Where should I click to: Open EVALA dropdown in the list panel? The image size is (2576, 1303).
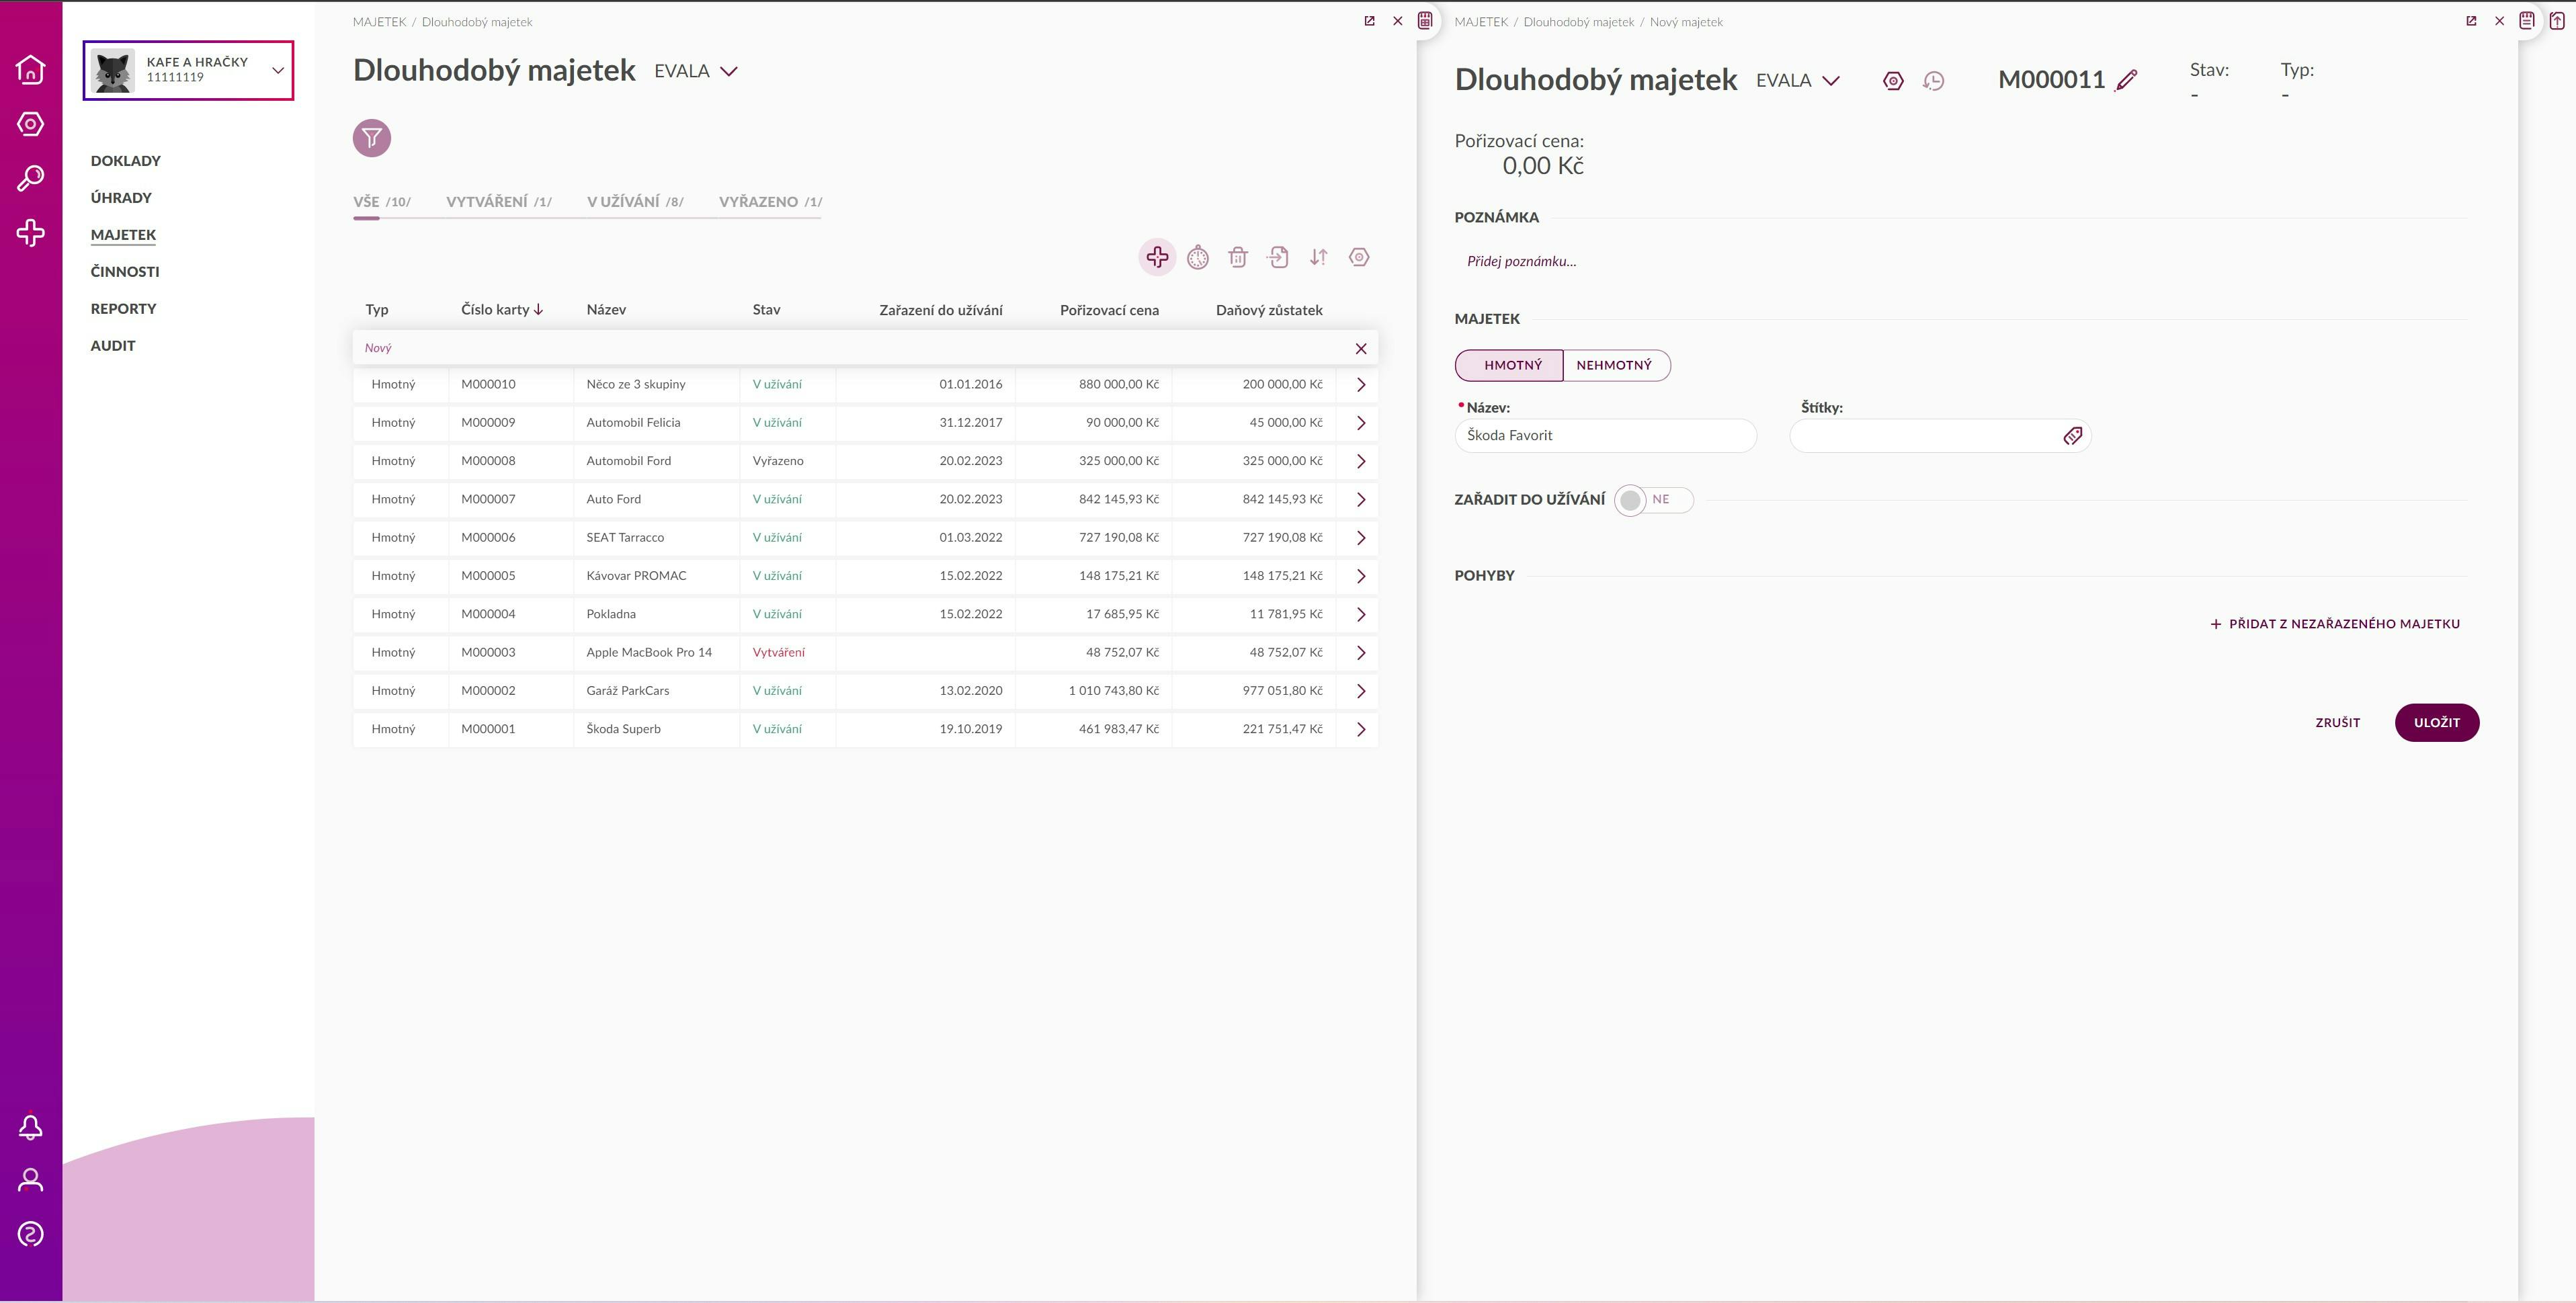click(696, 71)
